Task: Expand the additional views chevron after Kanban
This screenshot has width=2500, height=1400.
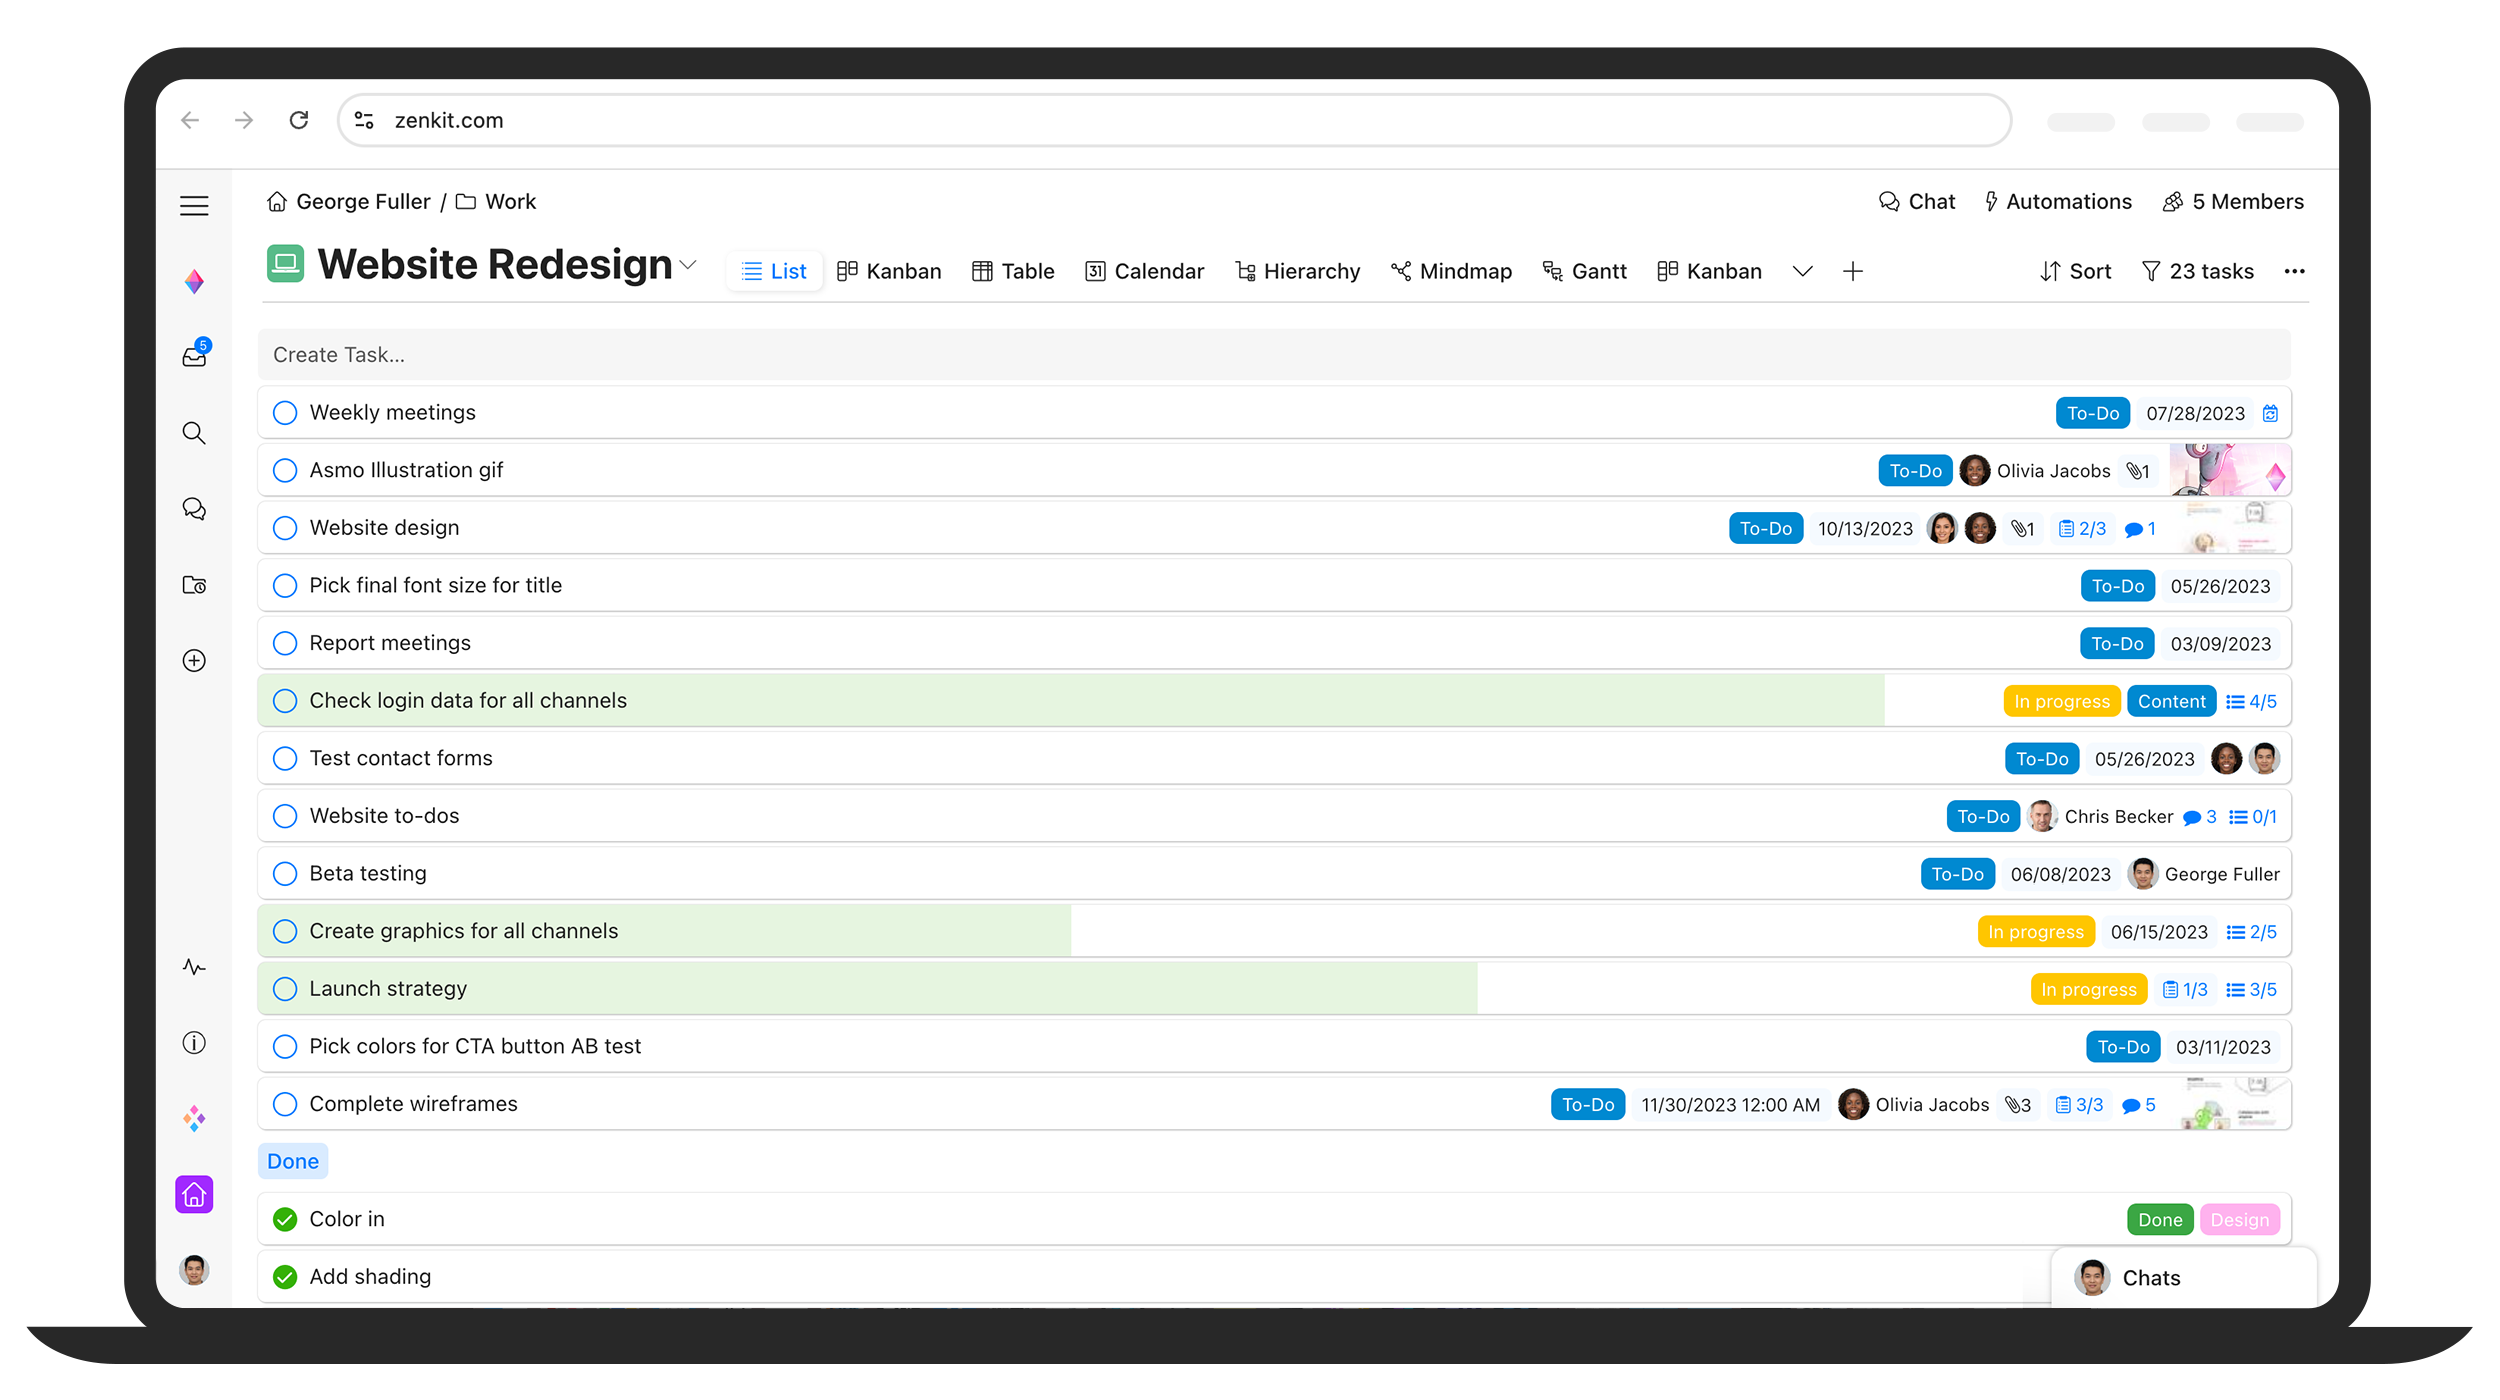Action: coord(1802,271)
